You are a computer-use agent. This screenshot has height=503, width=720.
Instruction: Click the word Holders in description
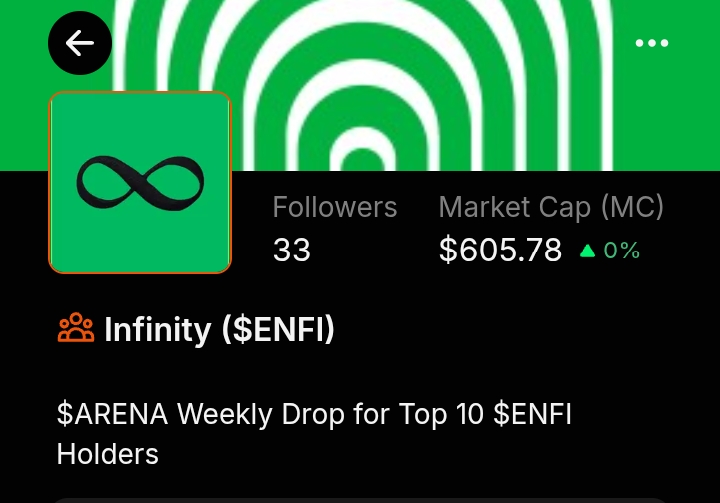(x=108, y=453)
